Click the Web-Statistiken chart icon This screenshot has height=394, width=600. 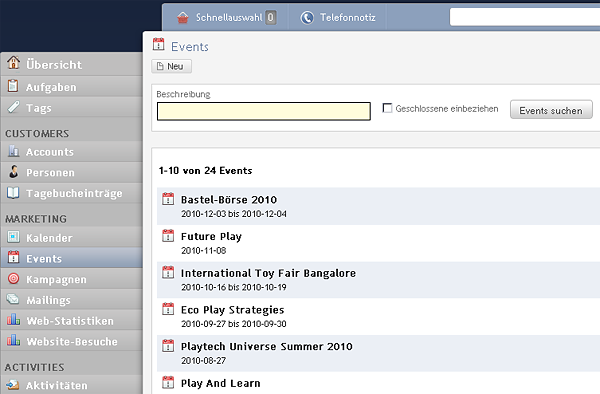pos(13,319)
